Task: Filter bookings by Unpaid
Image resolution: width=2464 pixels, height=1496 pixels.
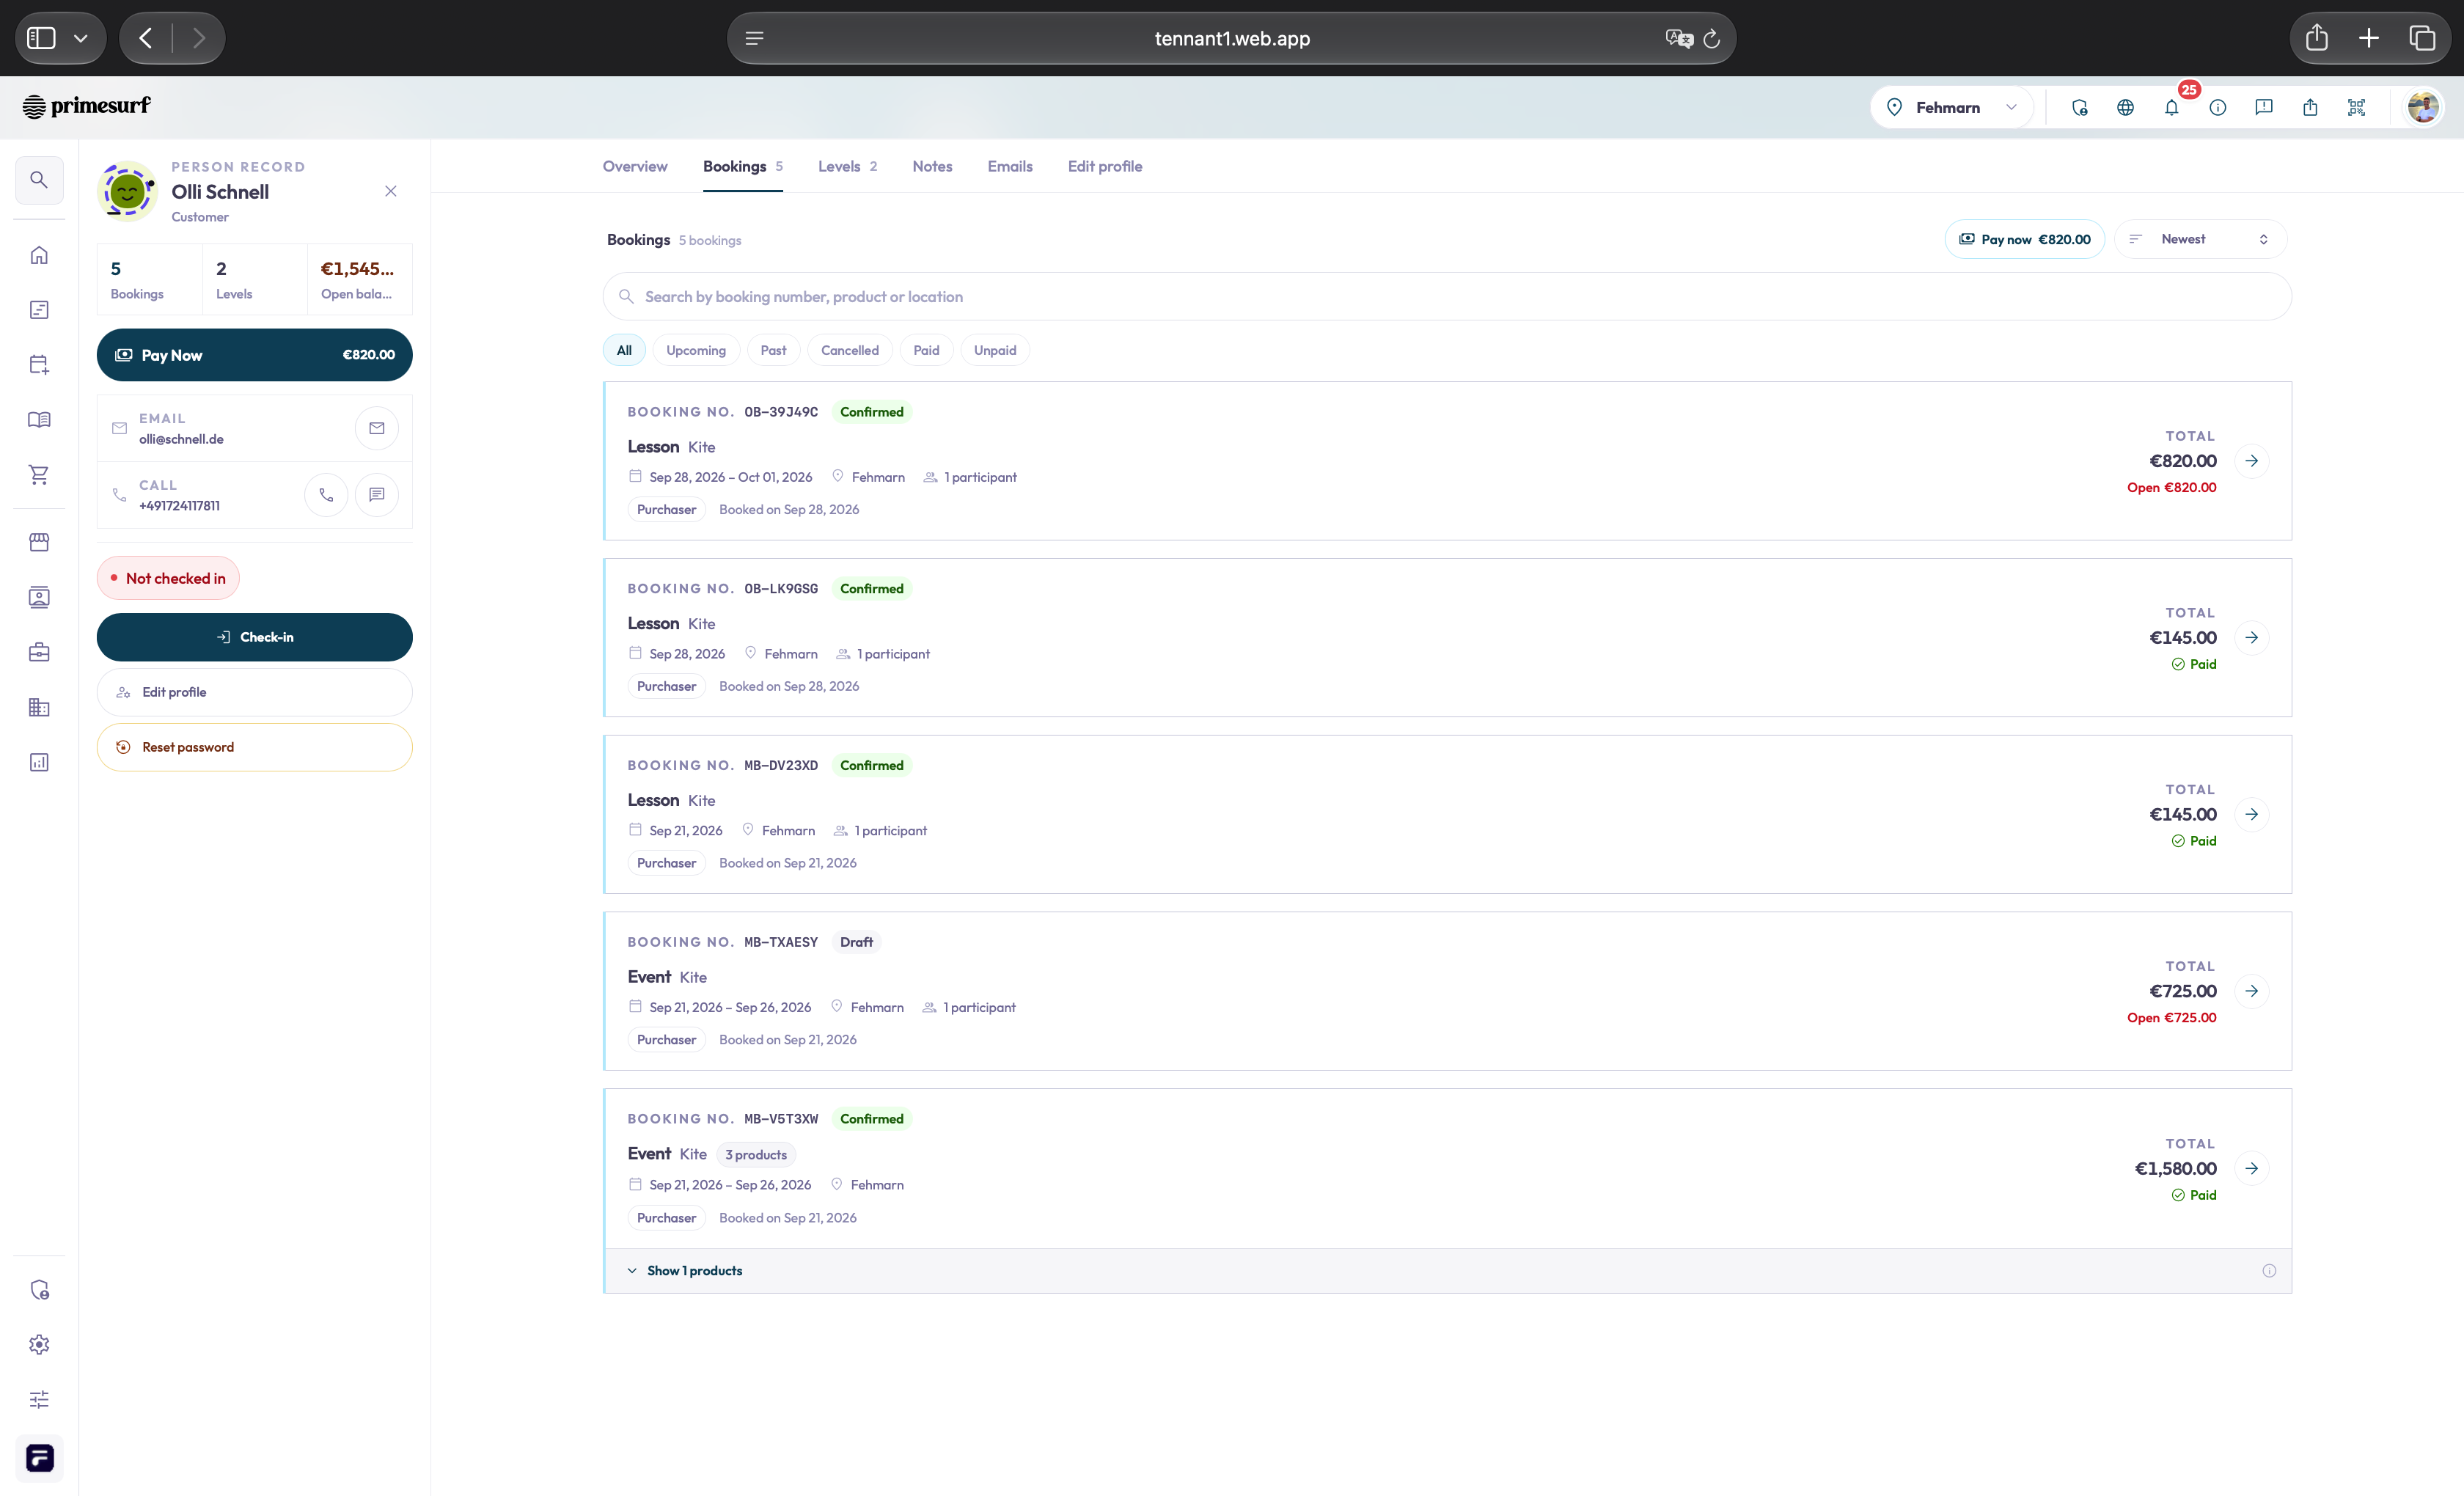Action: 995,350
